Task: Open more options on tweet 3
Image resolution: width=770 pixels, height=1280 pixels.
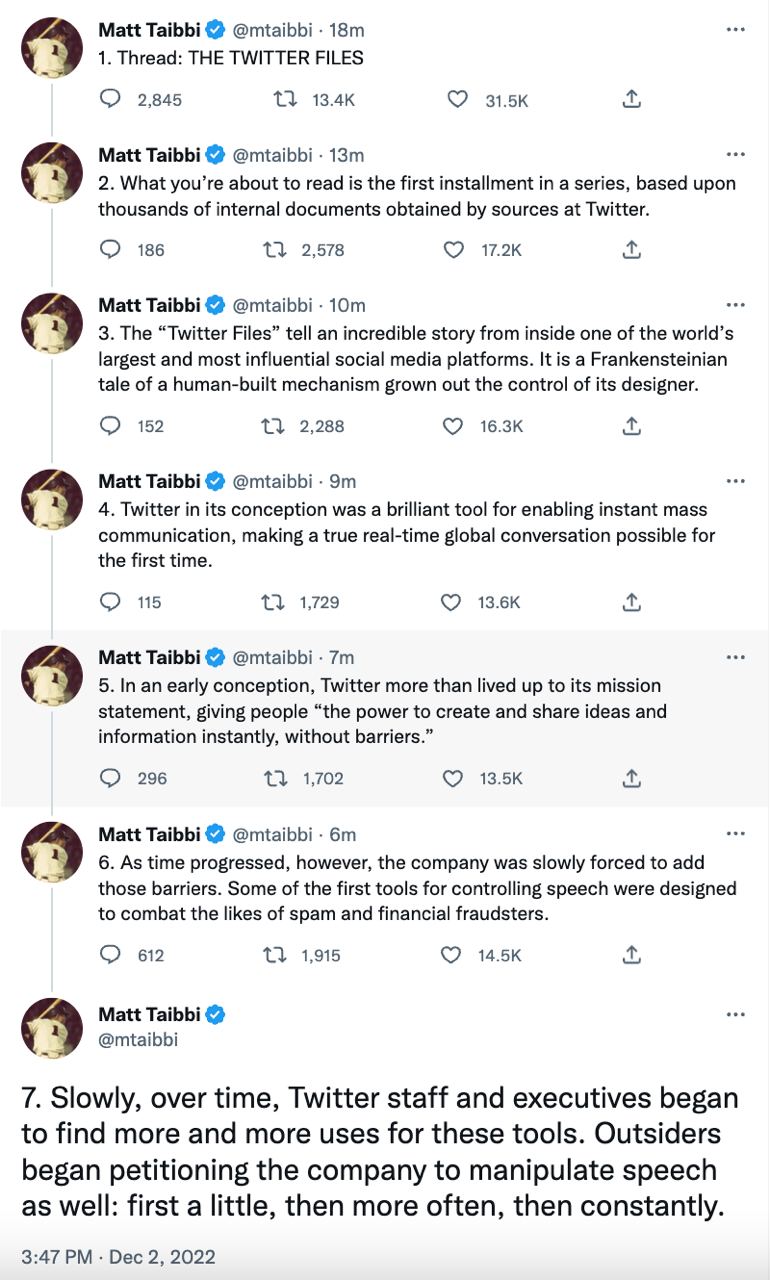Action: click(x=736, y=305)
